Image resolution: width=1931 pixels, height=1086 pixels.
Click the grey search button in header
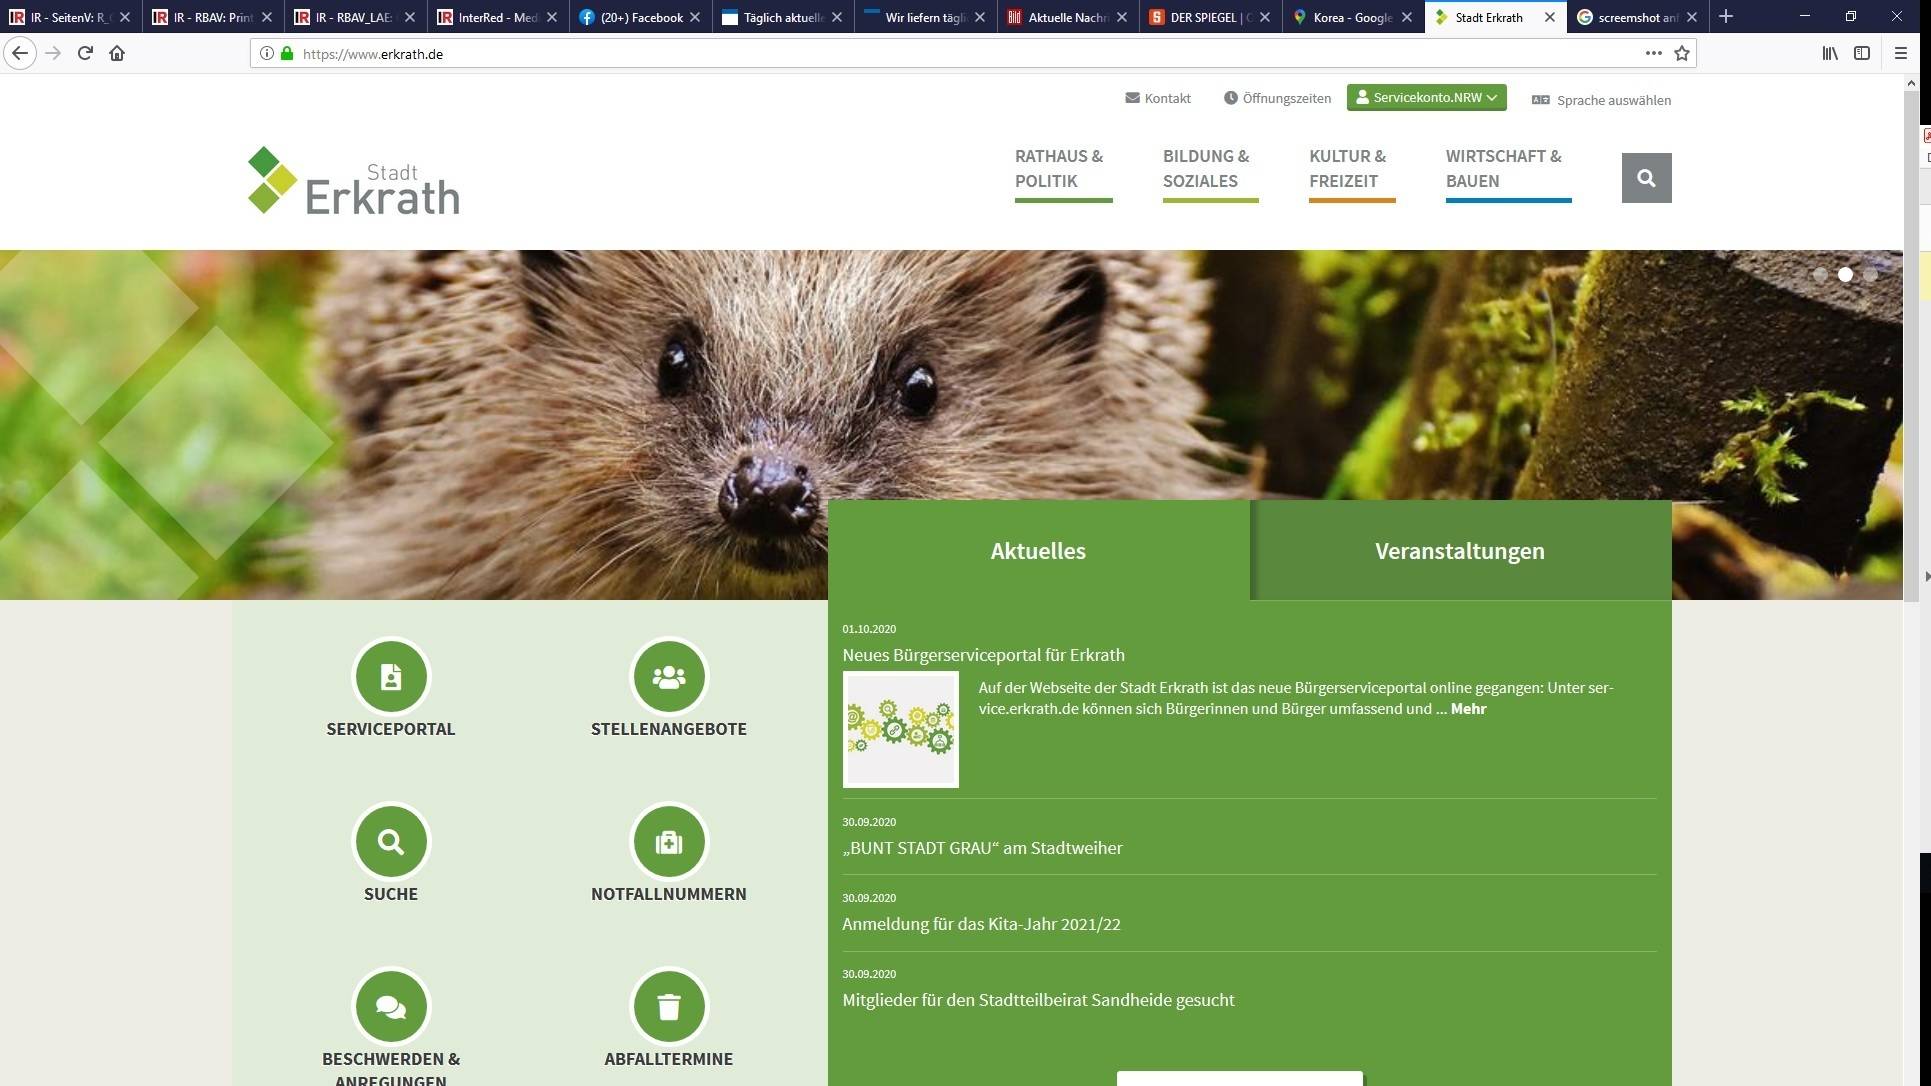(x=1646, y=178)
